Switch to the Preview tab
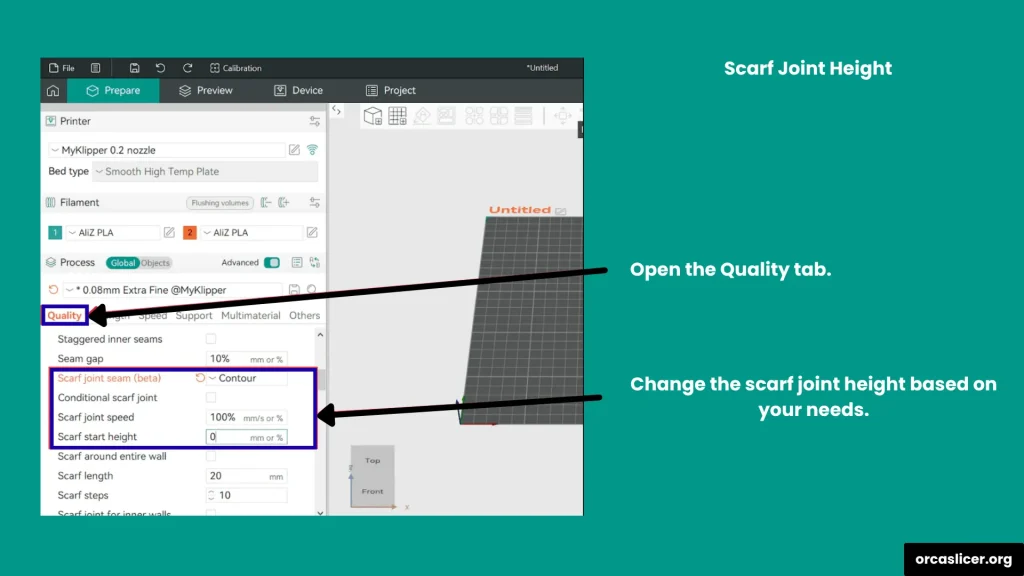The width and height of the screenshot is (1024, 576). pos(205,91)
